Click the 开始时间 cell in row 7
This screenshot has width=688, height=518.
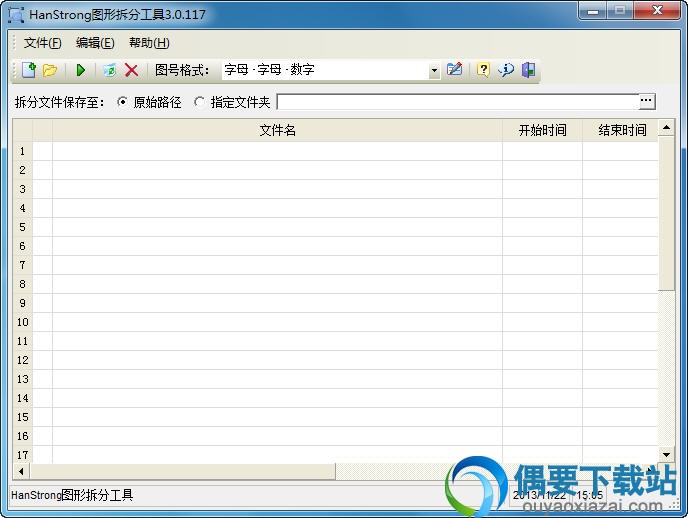[x=542, y=265]
